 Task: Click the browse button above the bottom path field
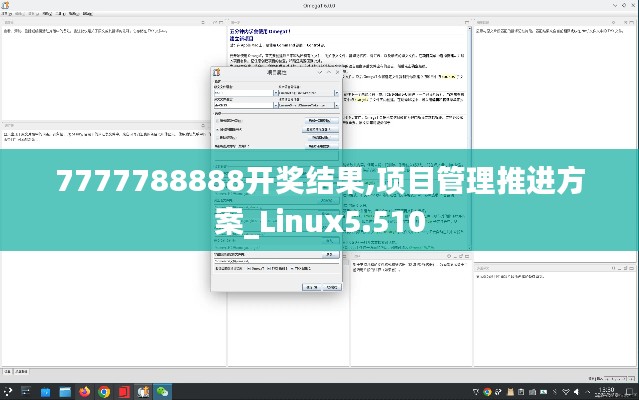tap(330, 255)
